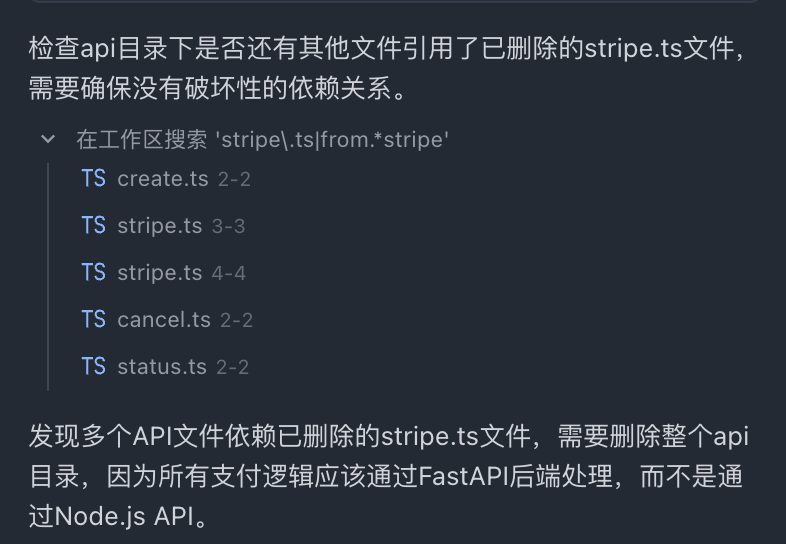
Task: Click the TS icon beside create.ts
Action: [x=94, y=179]
